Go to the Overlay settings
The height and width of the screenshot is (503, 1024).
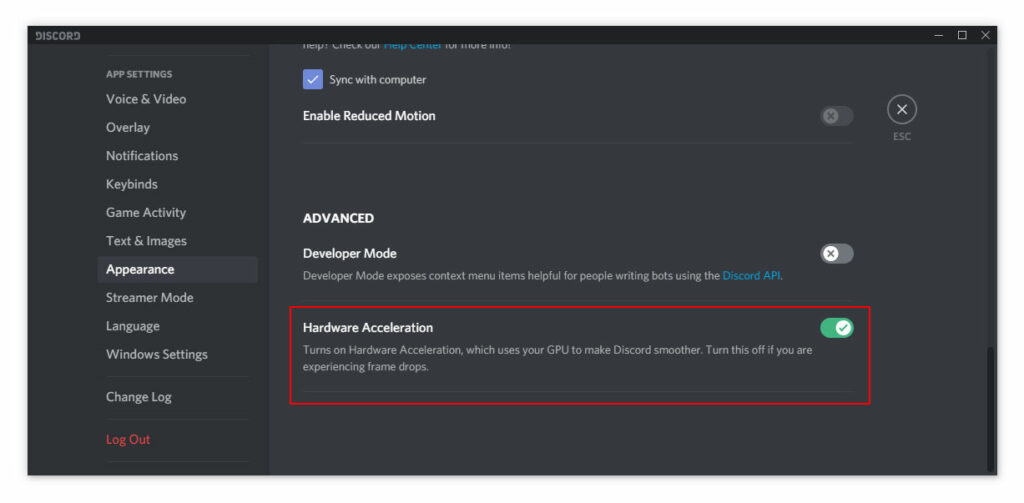click(177, 127)
